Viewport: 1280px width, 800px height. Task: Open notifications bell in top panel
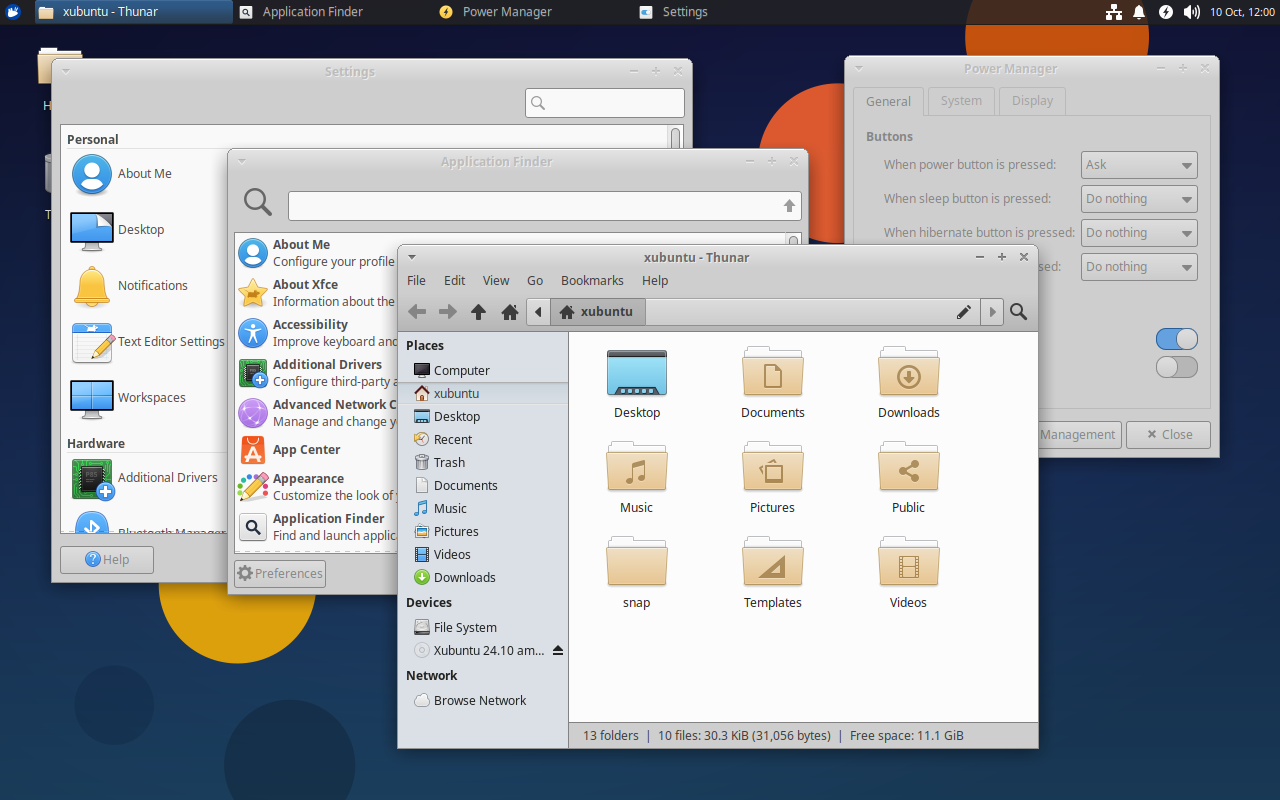[x=1139, y=12]
